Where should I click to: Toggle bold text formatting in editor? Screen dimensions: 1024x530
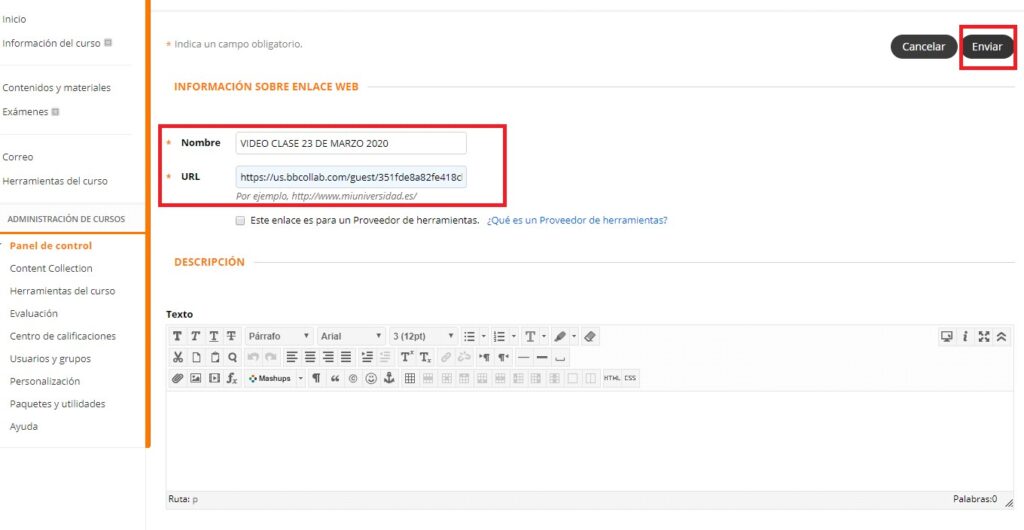coord(177,337)
